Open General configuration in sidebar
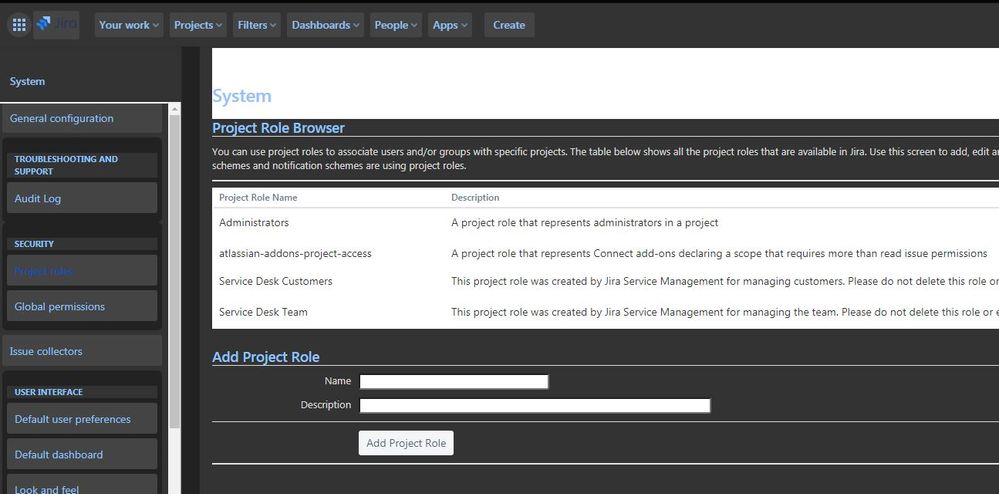999x494 pixels. coord(82,119)
